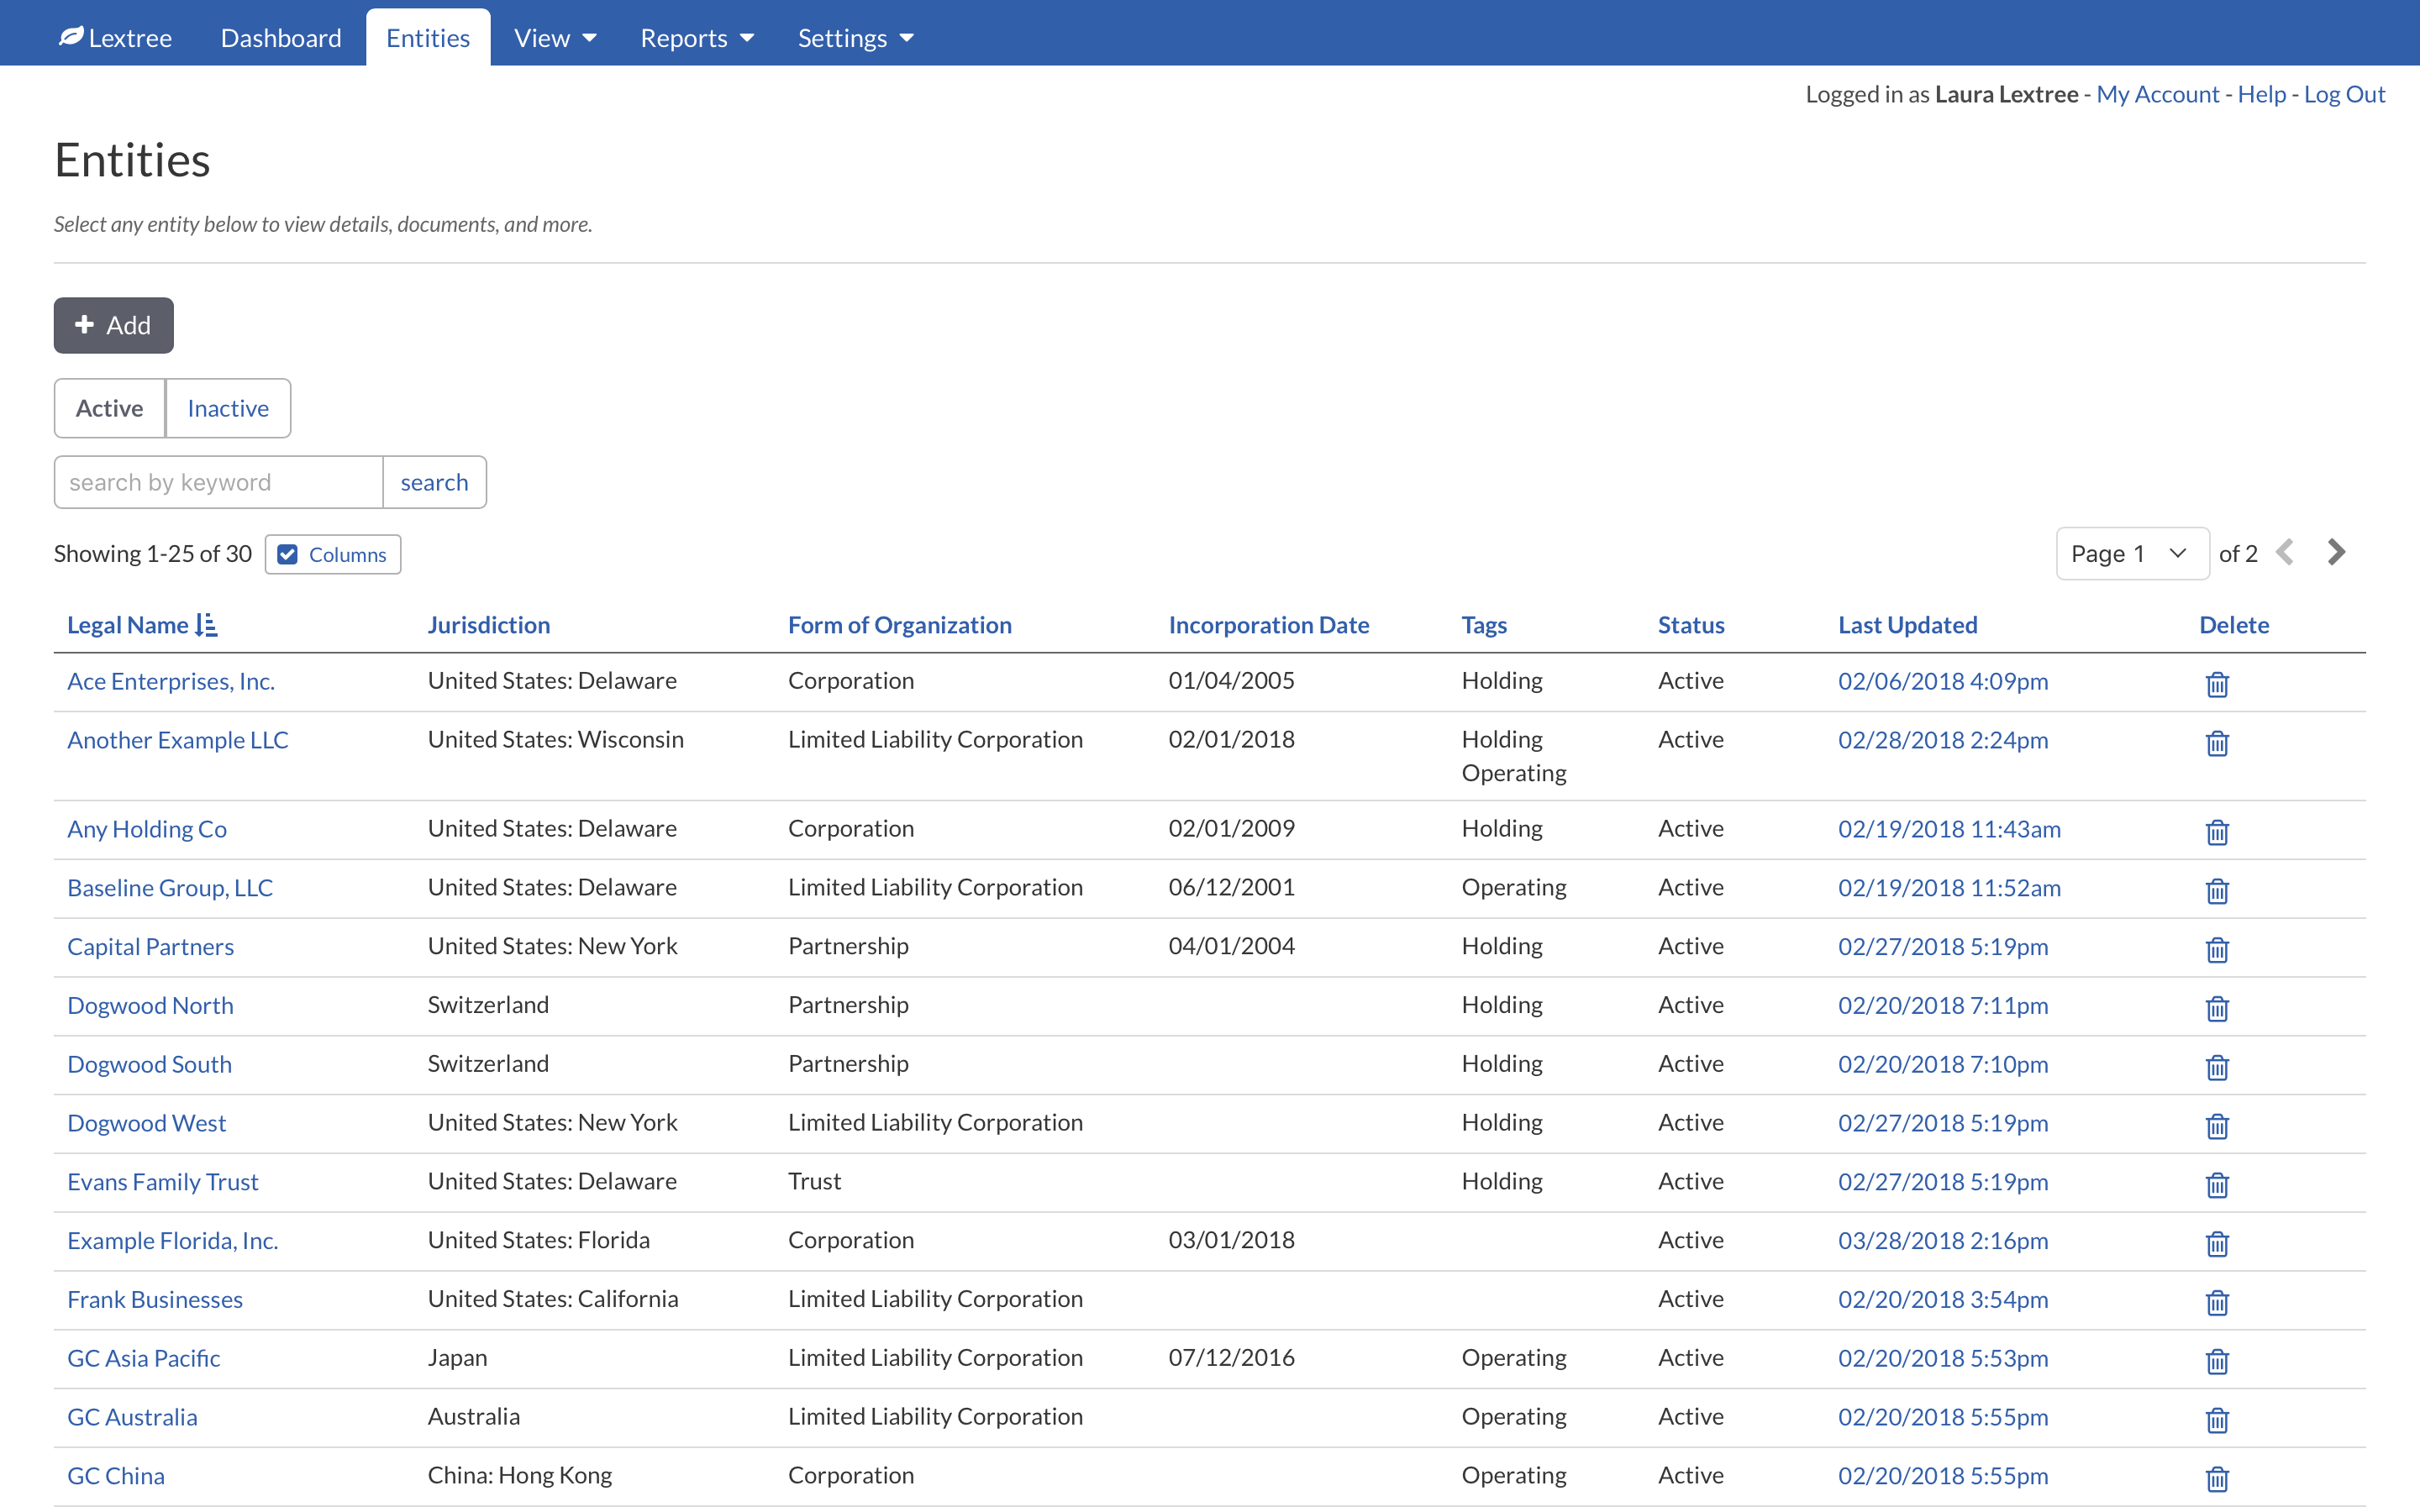This screenshot has width=2420, height=1512.
Task: Sort by Tags column header
Action: point(1484,625)
